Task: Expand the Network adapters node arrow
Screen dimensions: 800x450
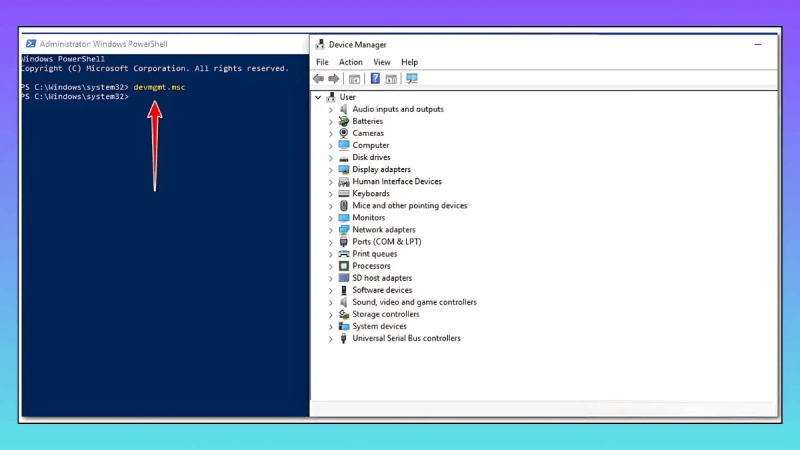Action: point(331,230)
